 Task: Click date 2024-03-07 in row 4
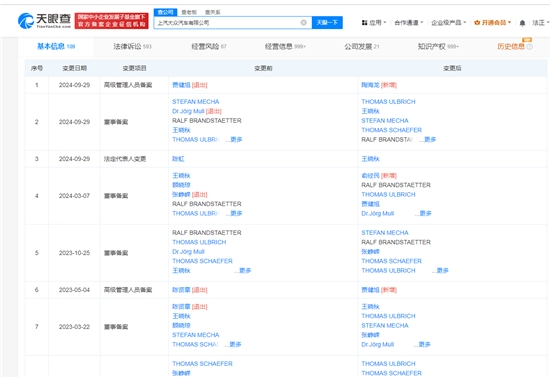74,196
